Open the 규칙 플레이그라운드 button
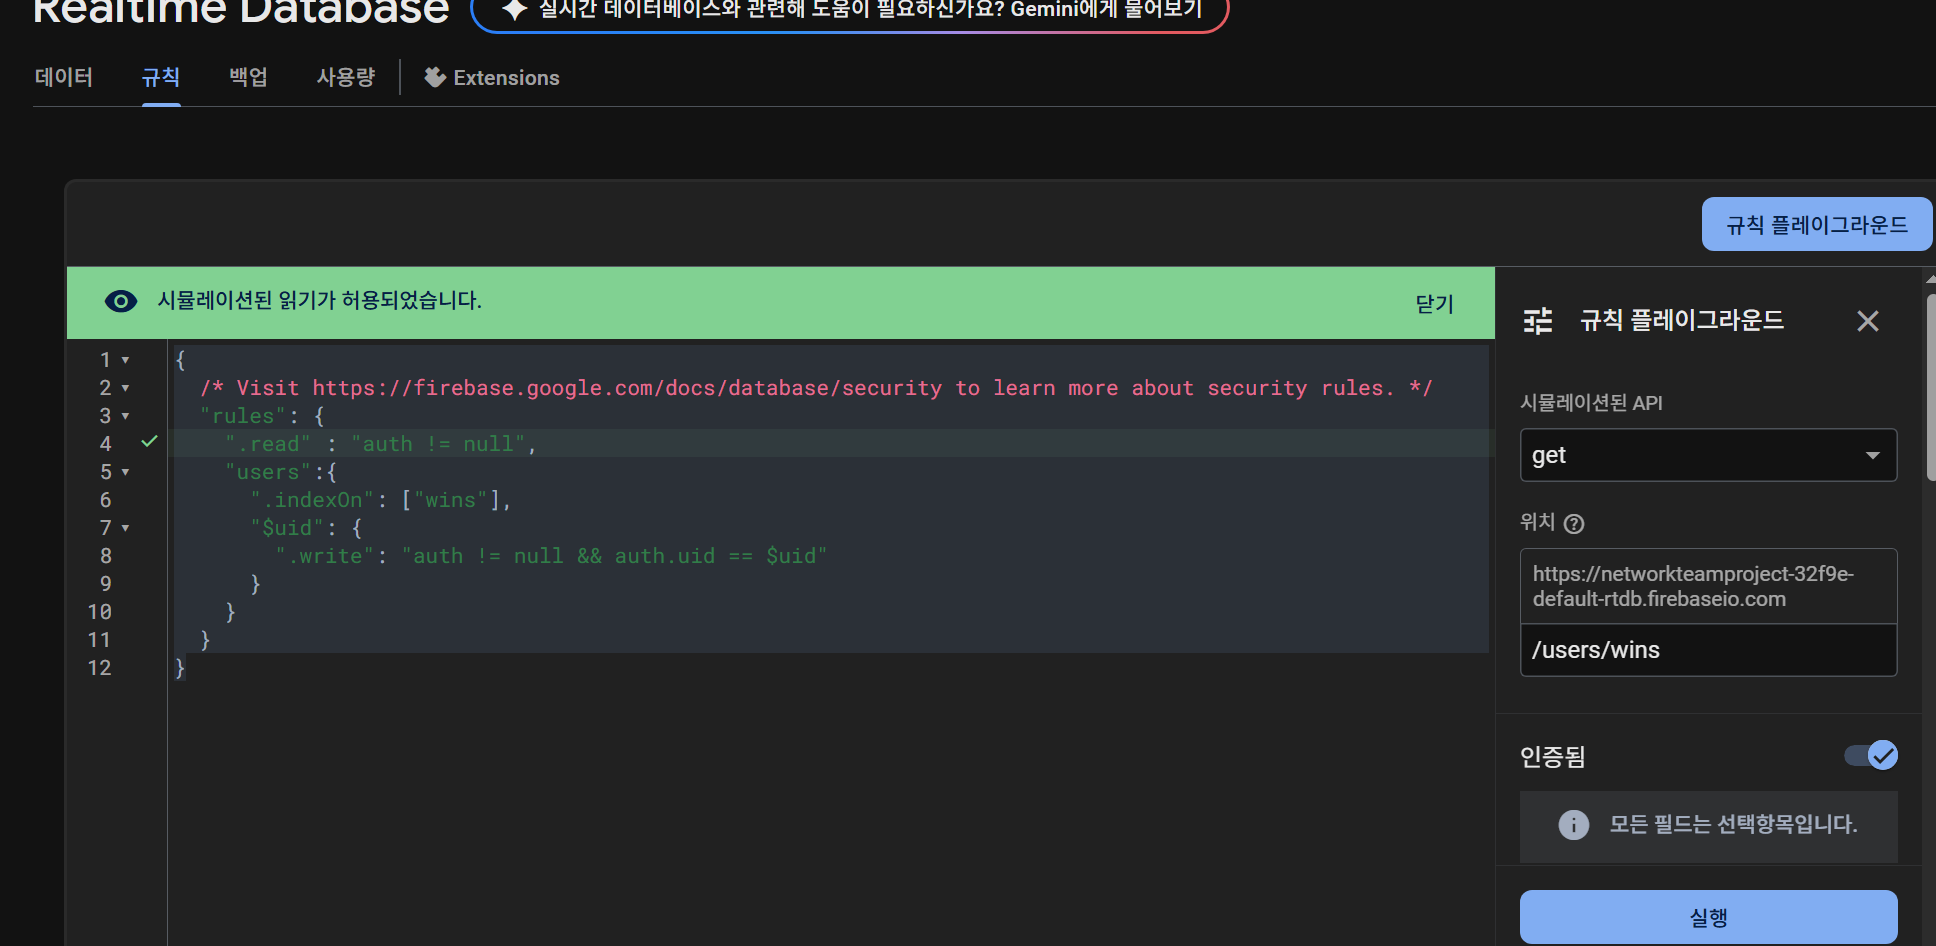 point(1817,225)
